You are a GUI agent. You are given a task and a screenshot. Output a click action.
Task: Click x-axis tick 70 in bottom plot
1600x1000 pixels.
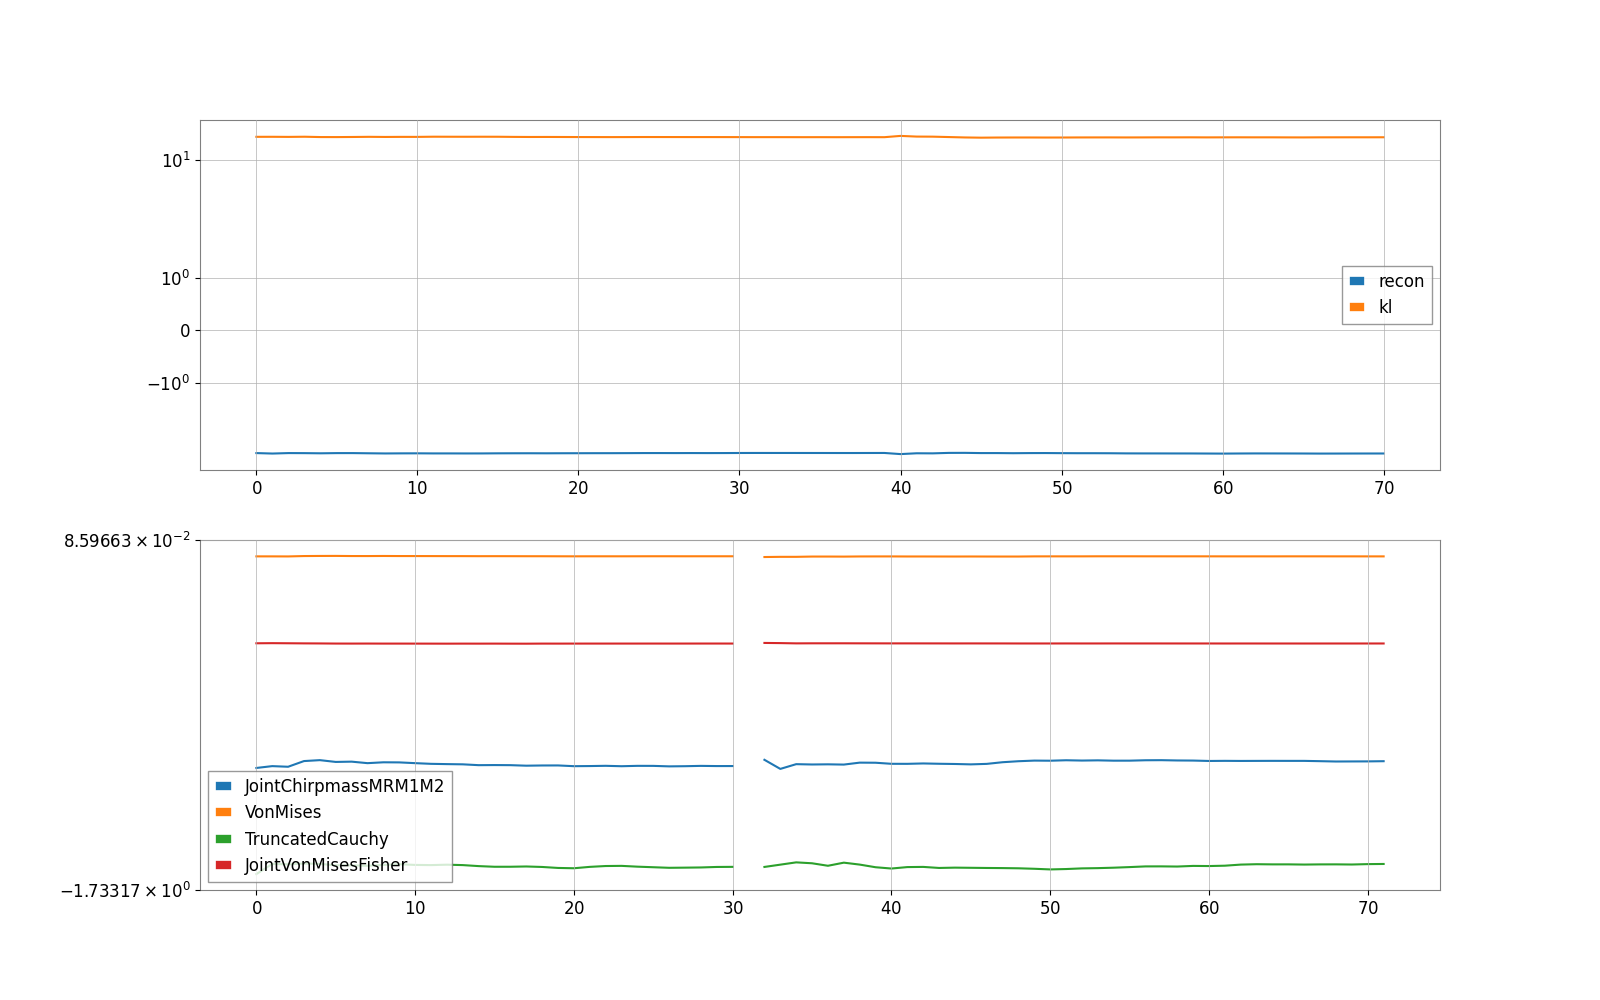(x=1368, y=908)
